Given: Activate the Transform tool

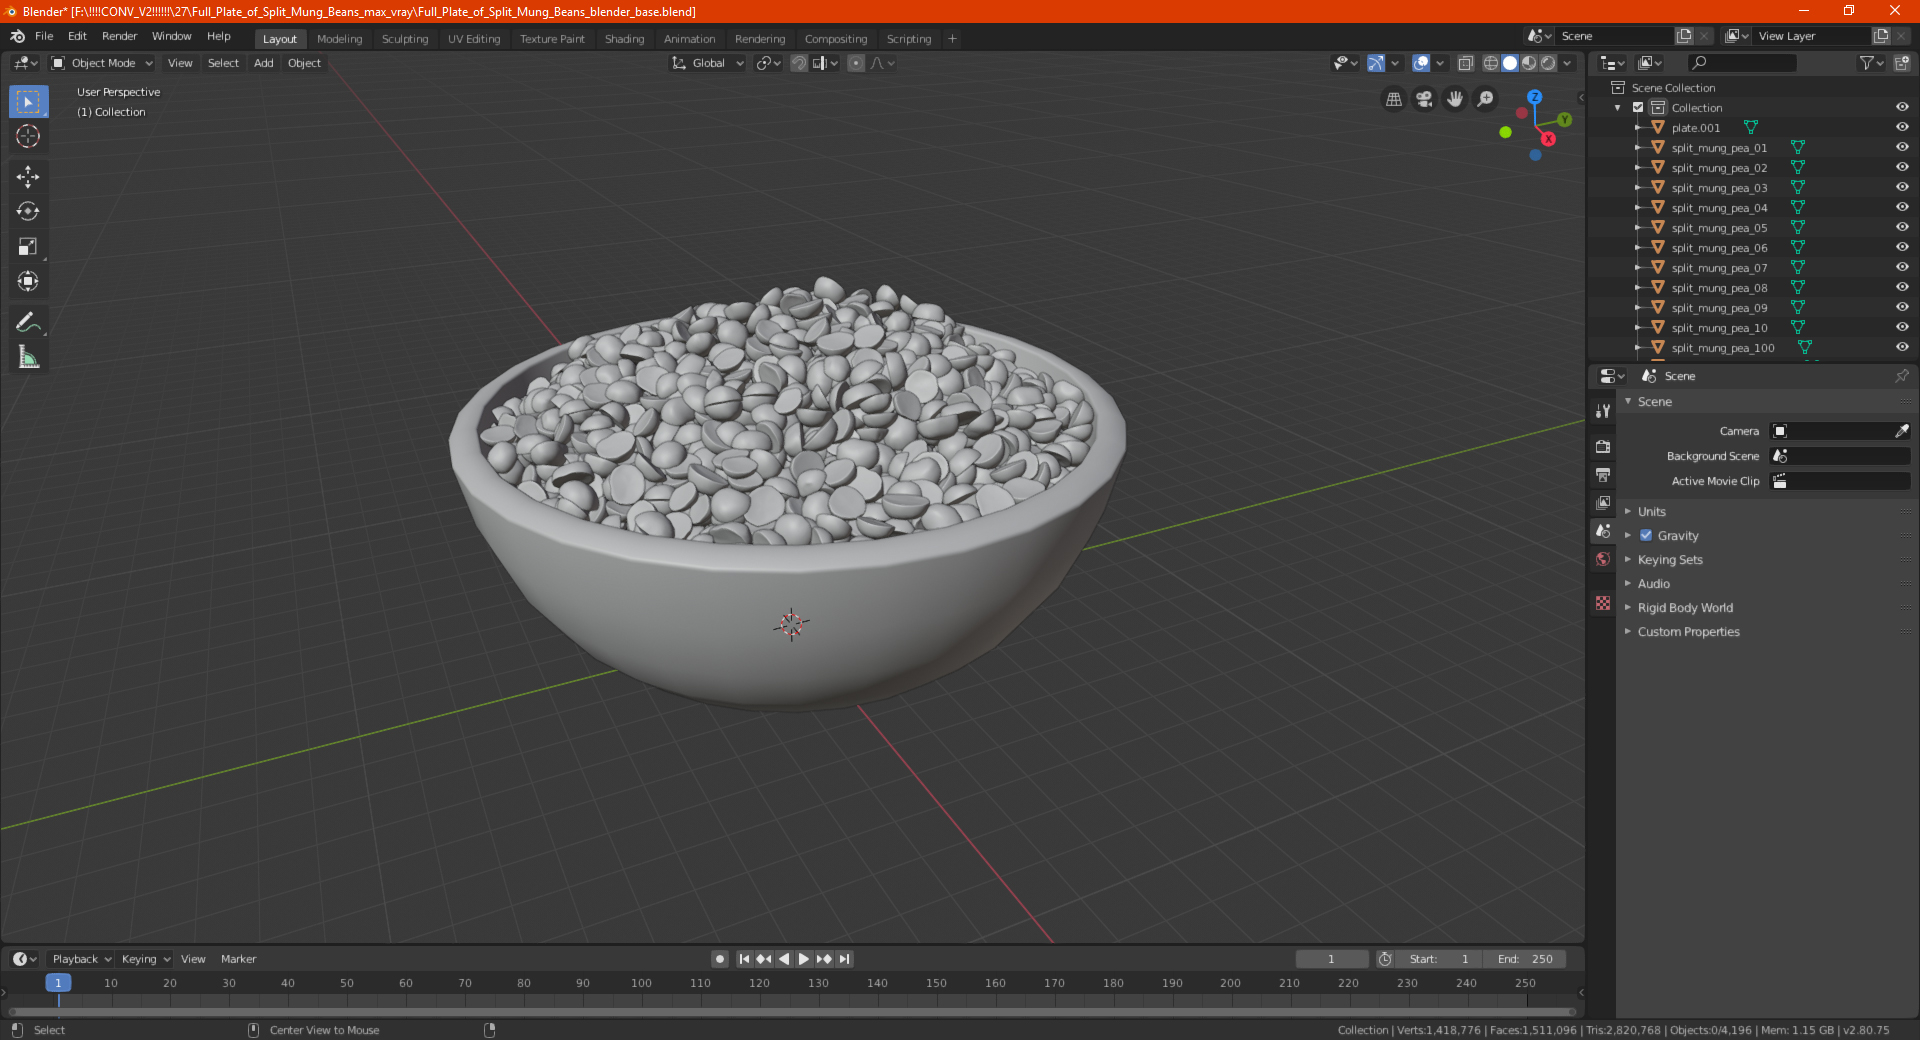Looking at the screenshot, I should [28, 282].
